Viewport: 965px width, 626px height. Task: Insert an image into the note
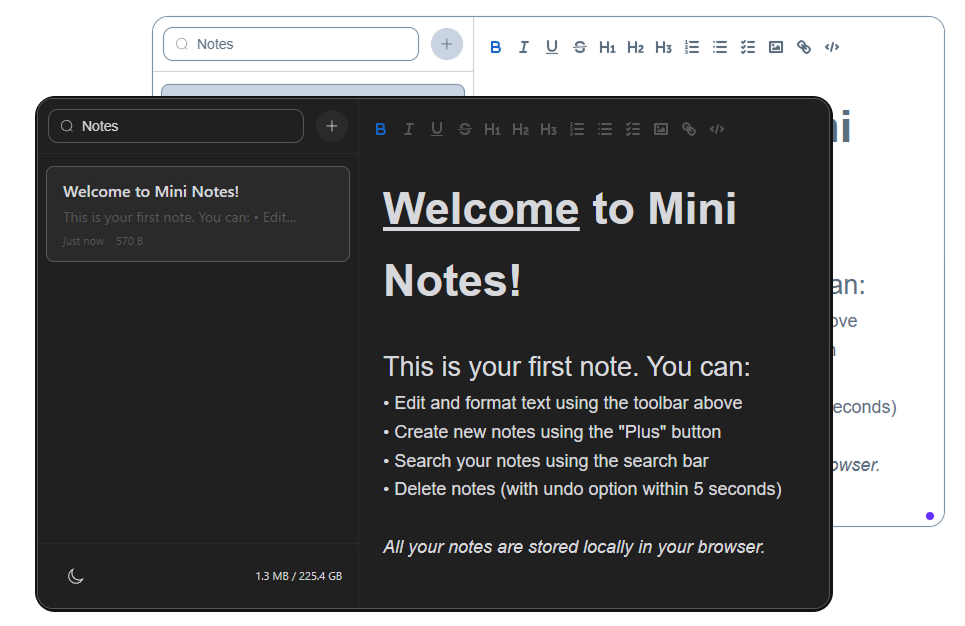coord(660,128)
